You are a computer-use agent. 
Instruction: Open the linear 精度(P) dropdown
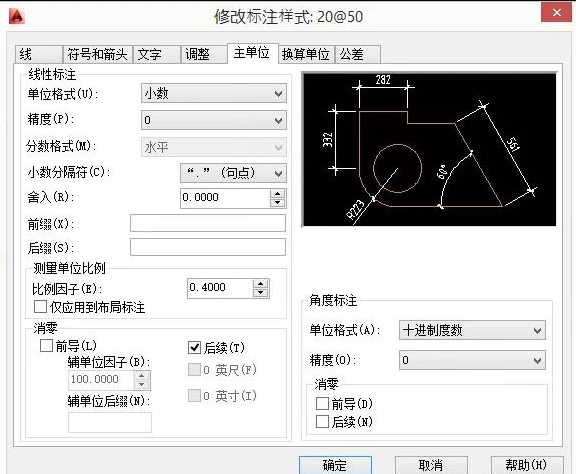[x=214, y=120]
